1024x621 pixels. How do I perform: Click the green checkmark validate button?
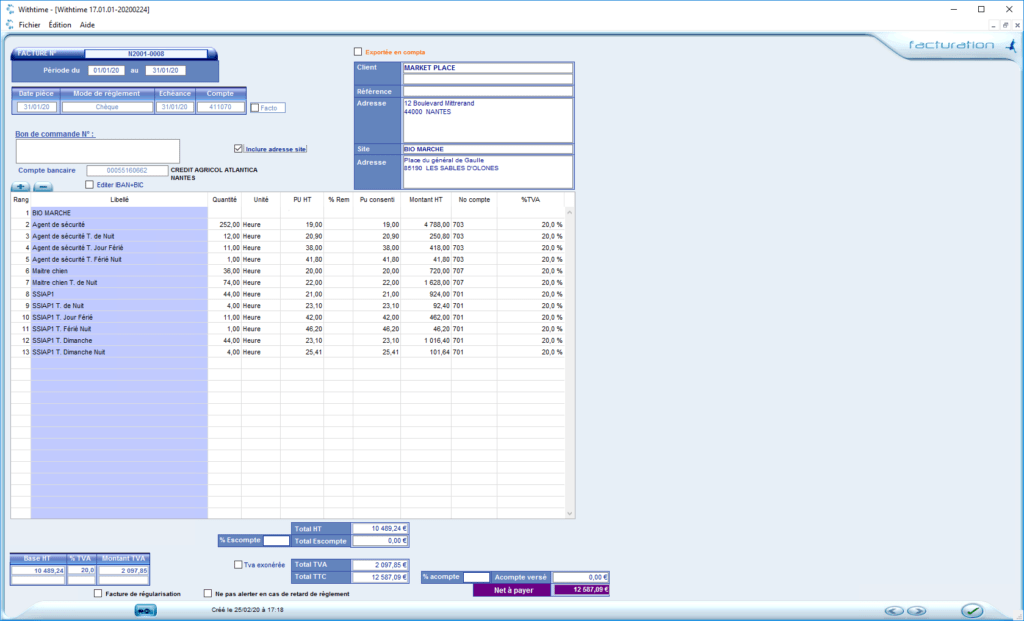click(971, 610)
